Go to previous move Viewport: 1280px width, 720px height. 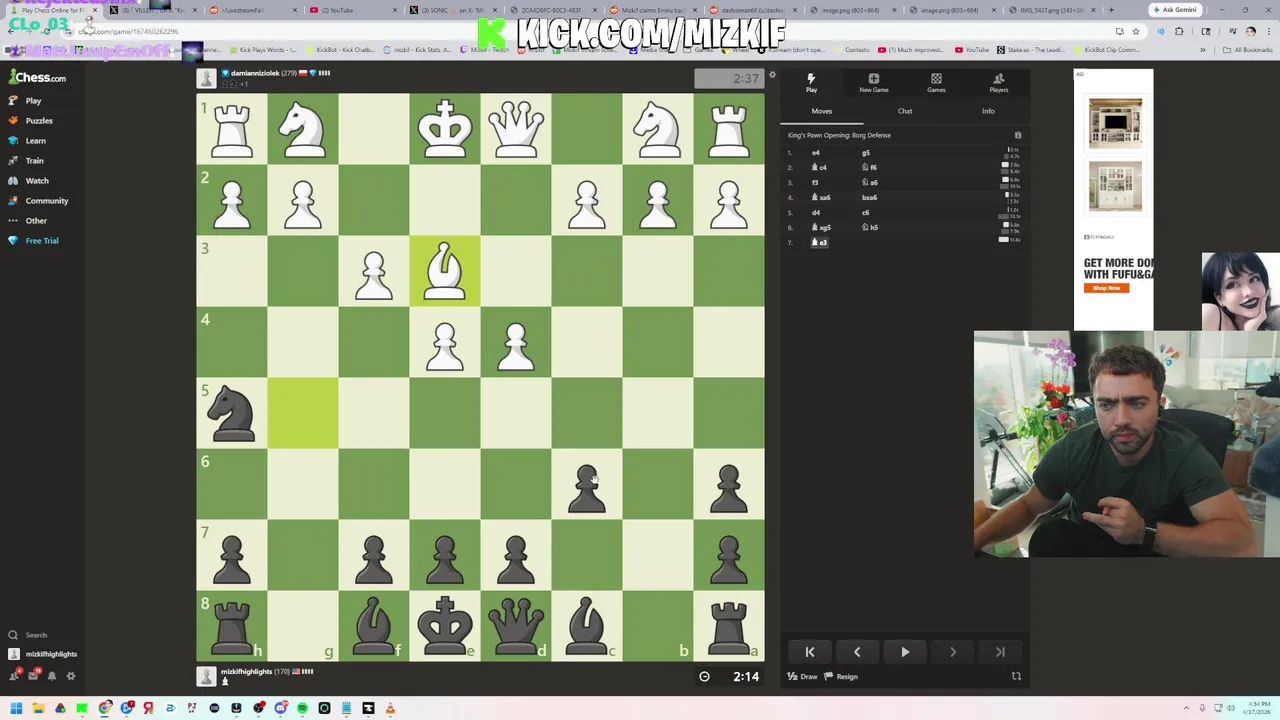tap(857, 652)
